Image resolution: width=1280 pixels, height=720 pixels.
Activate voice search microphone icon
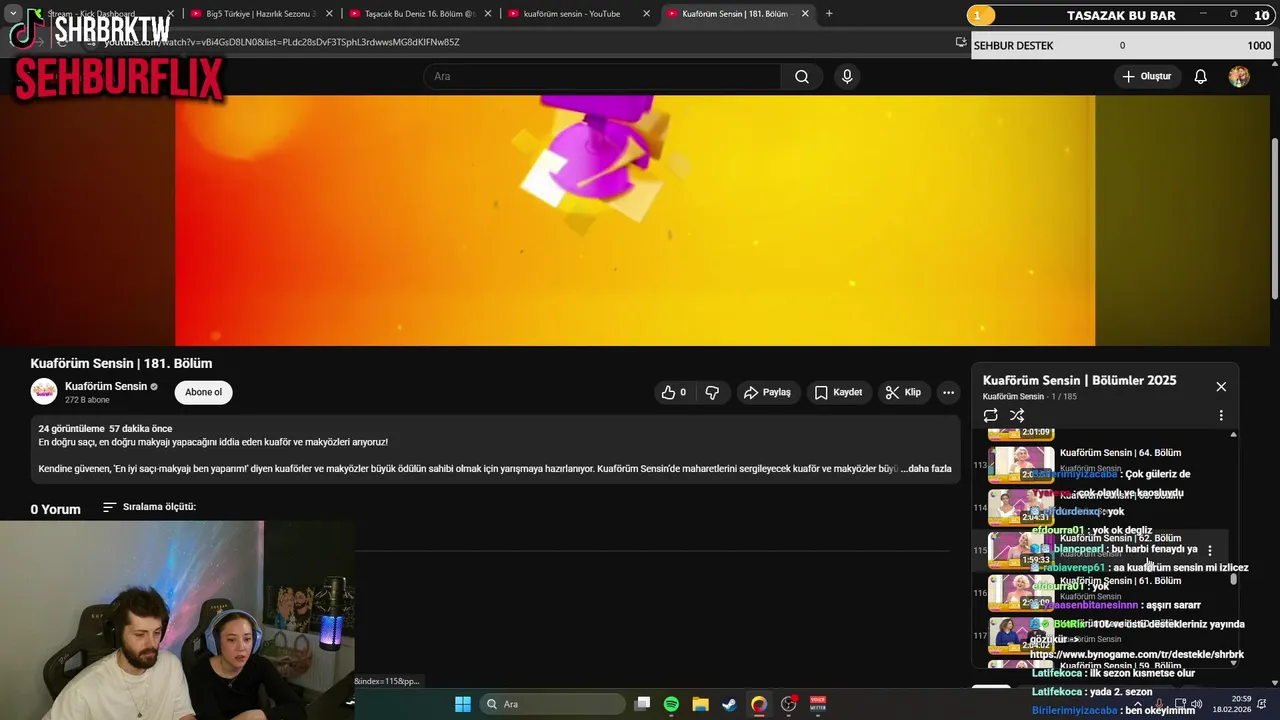847,77
